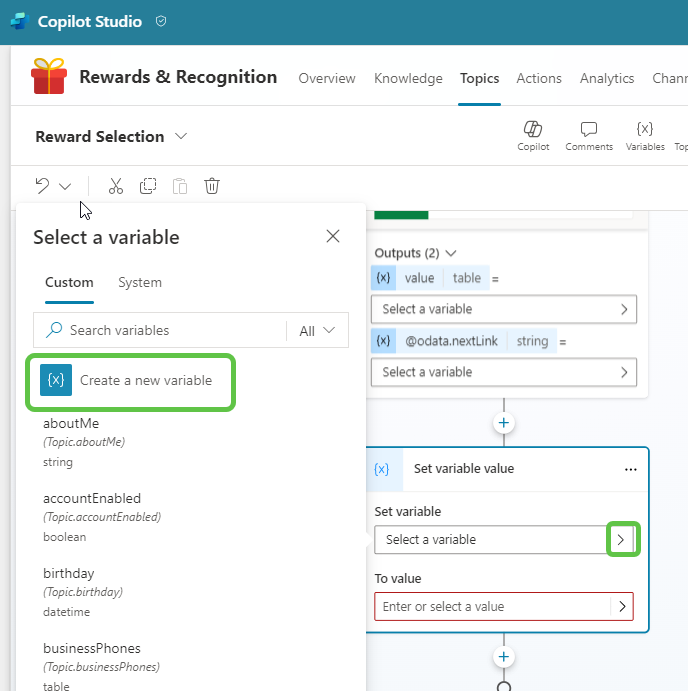Viewport: 688px width, 691px height.
Task: Click the Copy icon in toolbar
Action: pos(148,185)
